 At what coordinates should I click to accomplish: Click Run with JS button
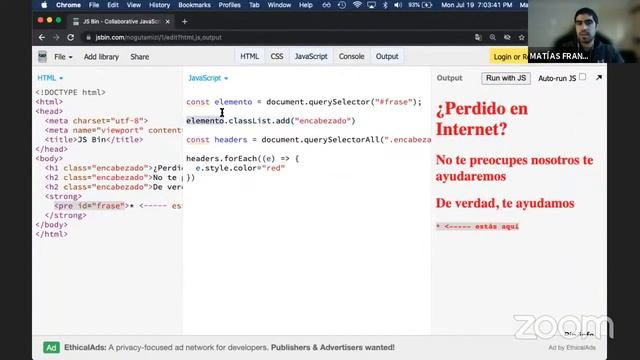(x=506, y=78)
